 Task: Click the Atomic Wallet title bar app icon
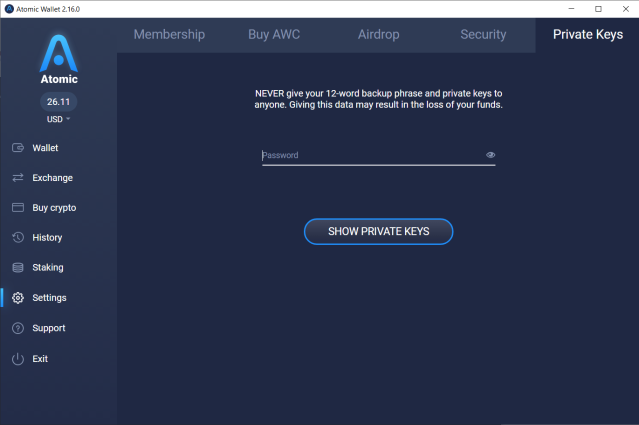(9, 9)
